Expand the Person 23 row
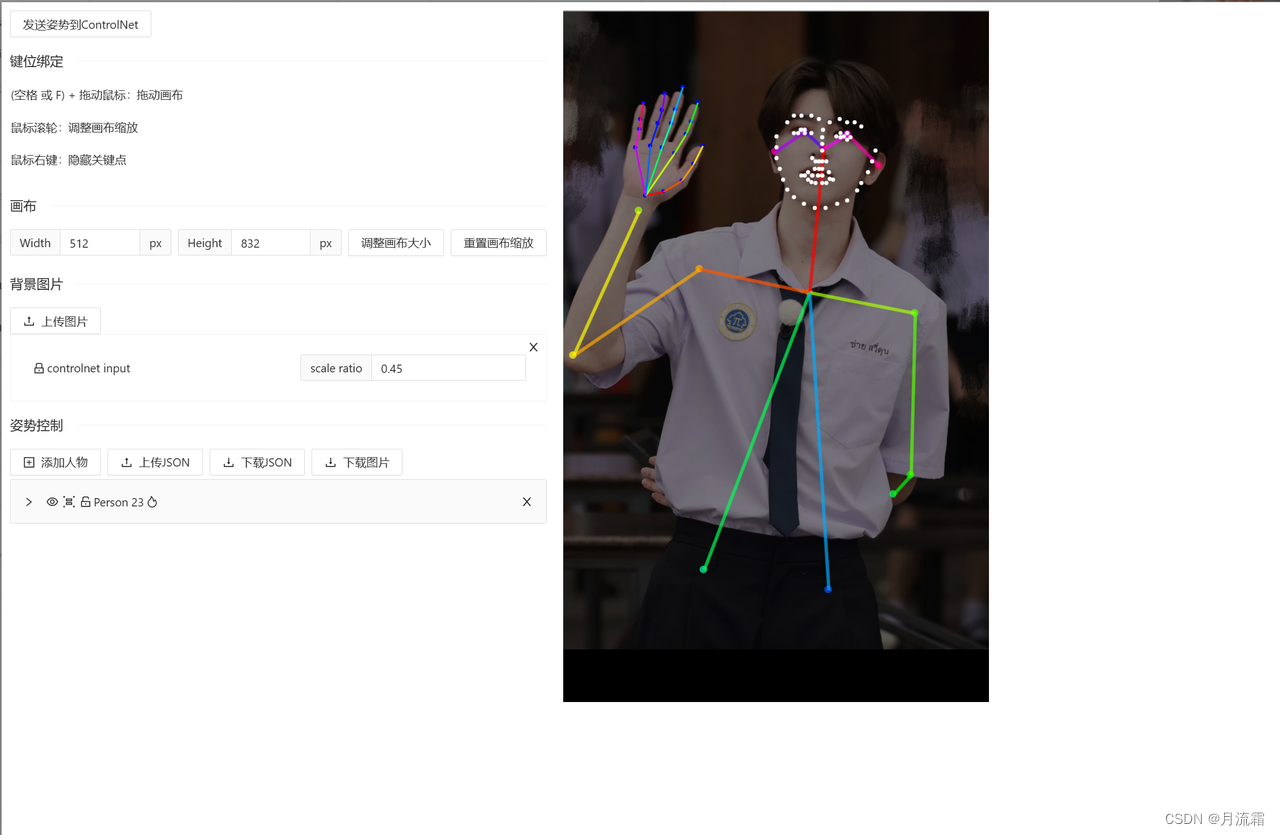Viewport: 1280px width, 835px height. tap(29, 502)
